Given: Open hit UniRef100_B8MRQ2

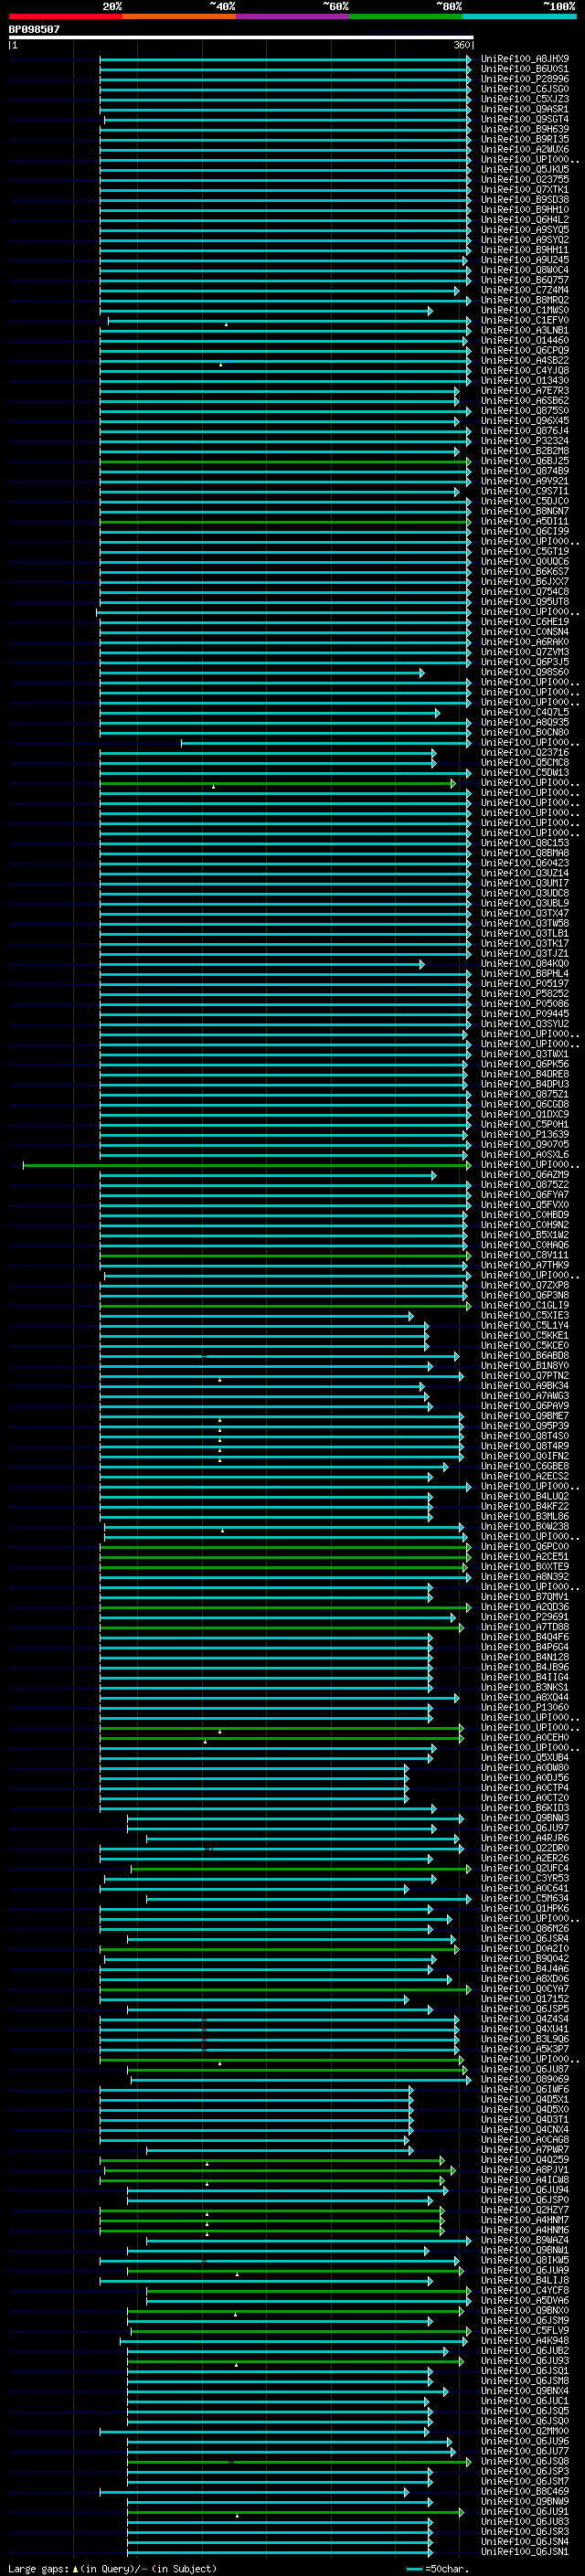Looking at the screenshot, I should (x=524, y=300).
